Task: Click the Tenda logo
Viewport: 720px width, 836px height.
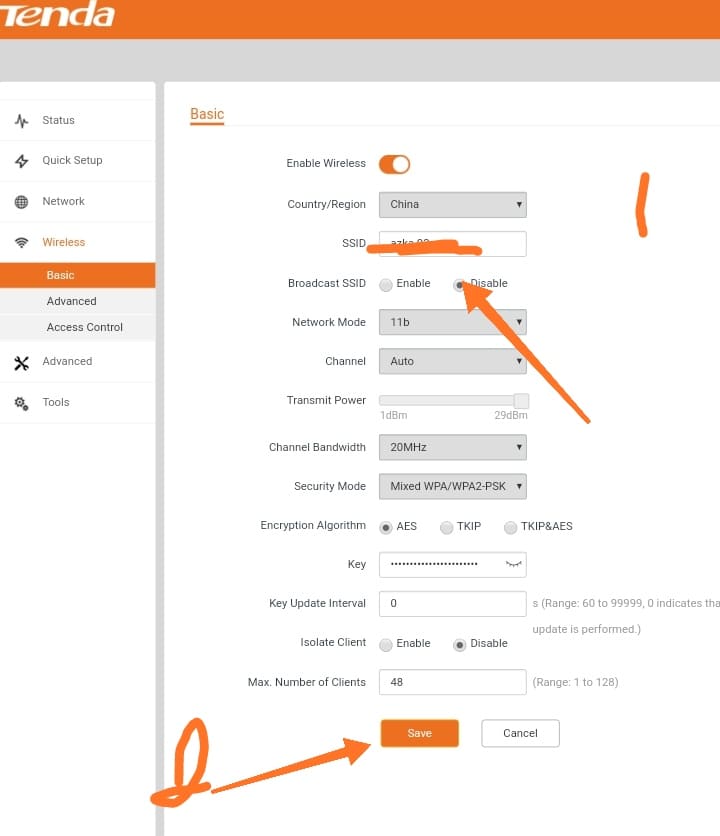Action: click(57, 14)
